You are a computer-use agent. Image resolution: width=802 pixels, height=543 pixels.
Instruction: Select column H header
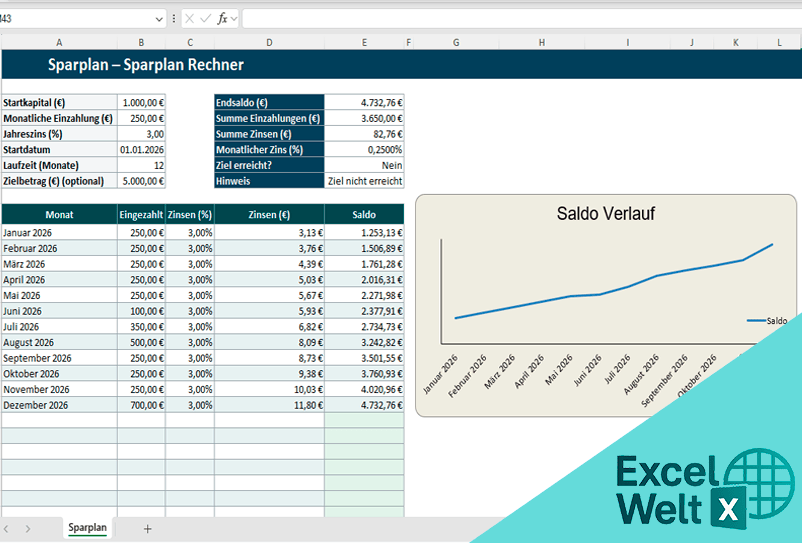[x=541, y=42]
